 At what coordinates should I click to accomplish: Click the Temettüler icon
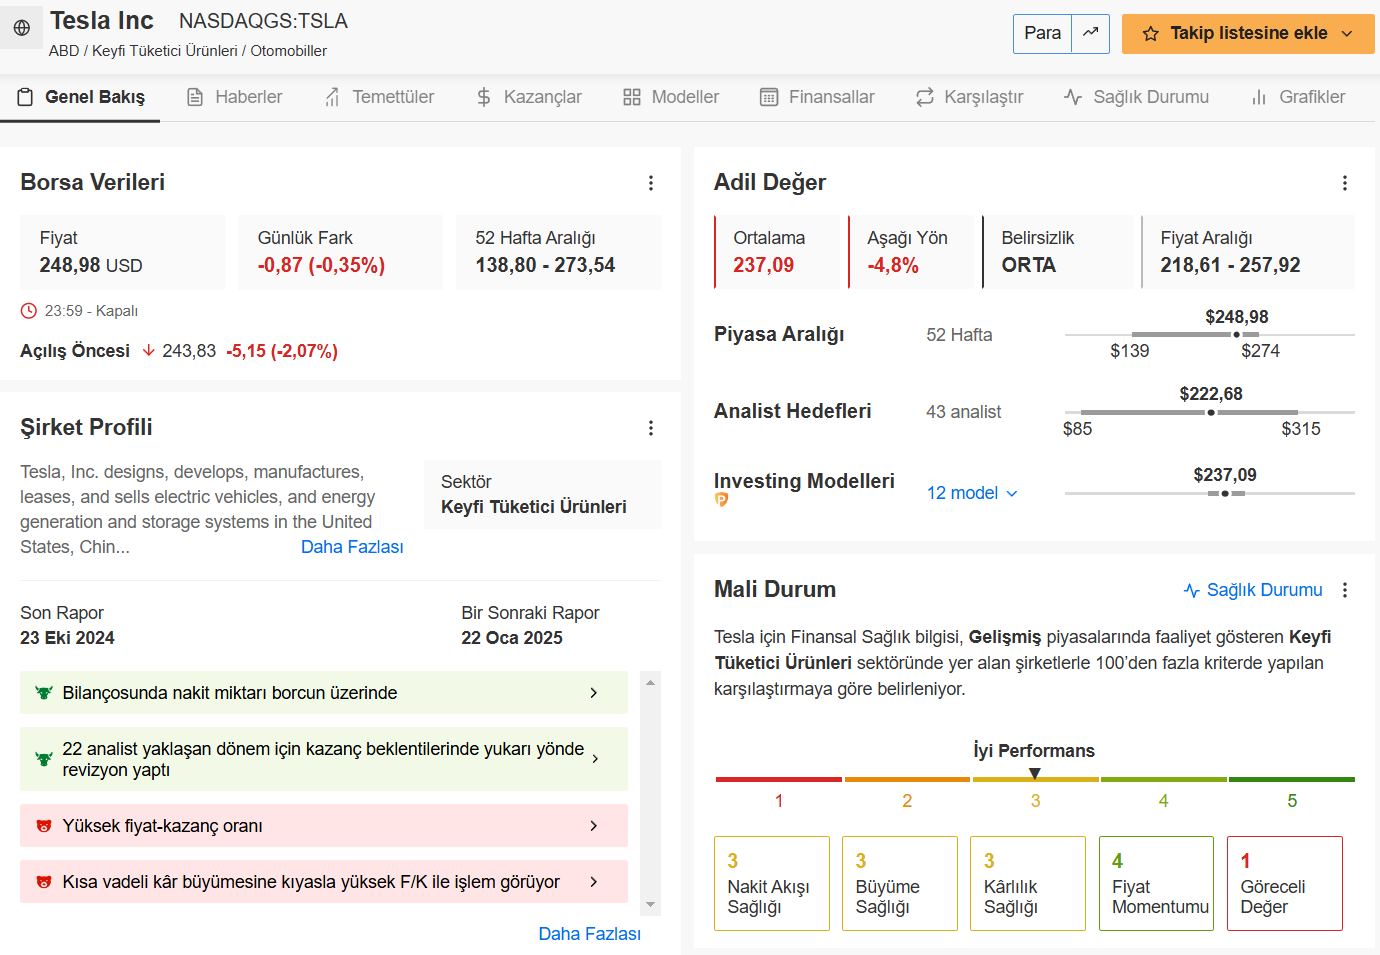[332, 97]
